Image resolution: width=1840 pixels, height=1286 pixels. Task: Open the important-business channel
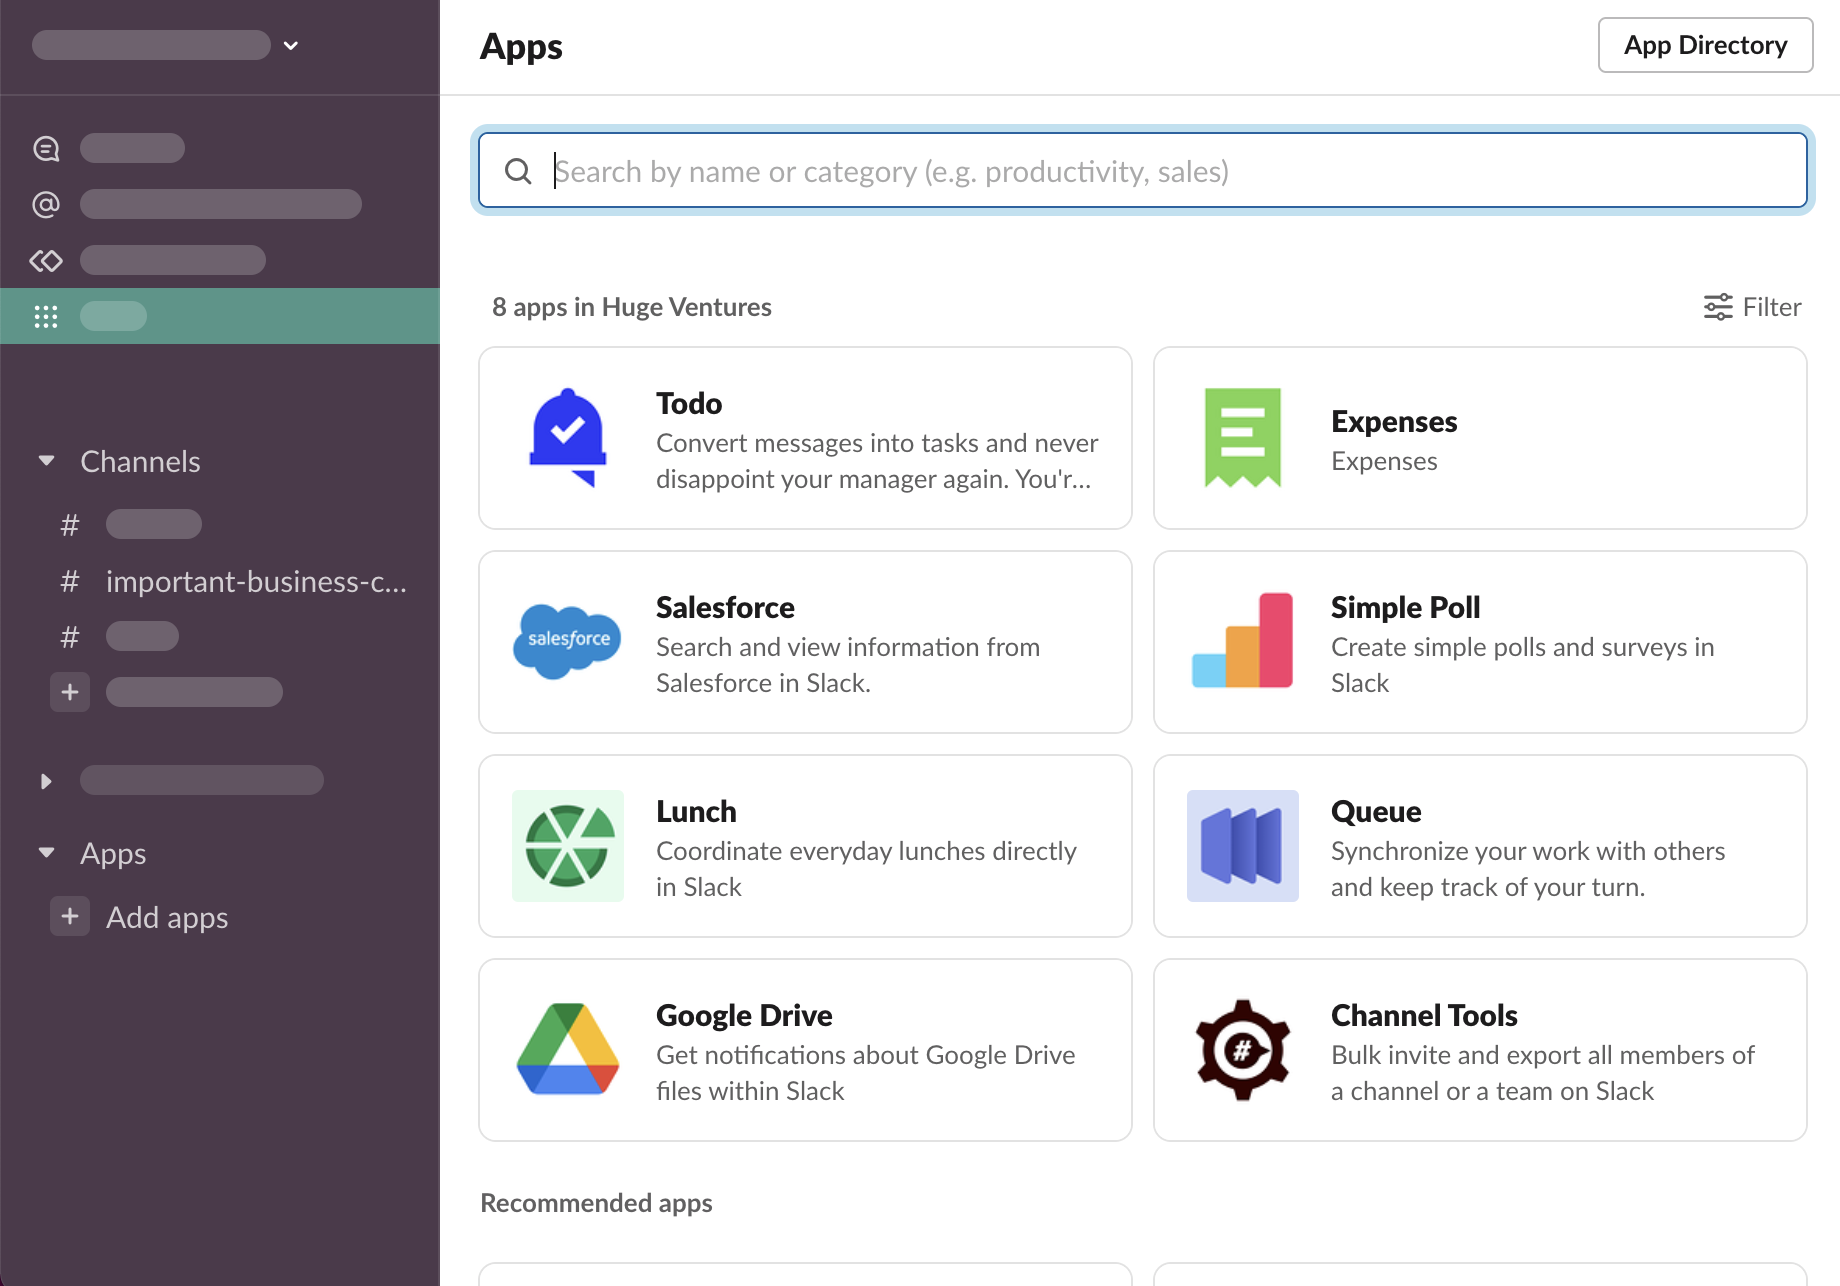pyautogui.click(x=255, y=581)
